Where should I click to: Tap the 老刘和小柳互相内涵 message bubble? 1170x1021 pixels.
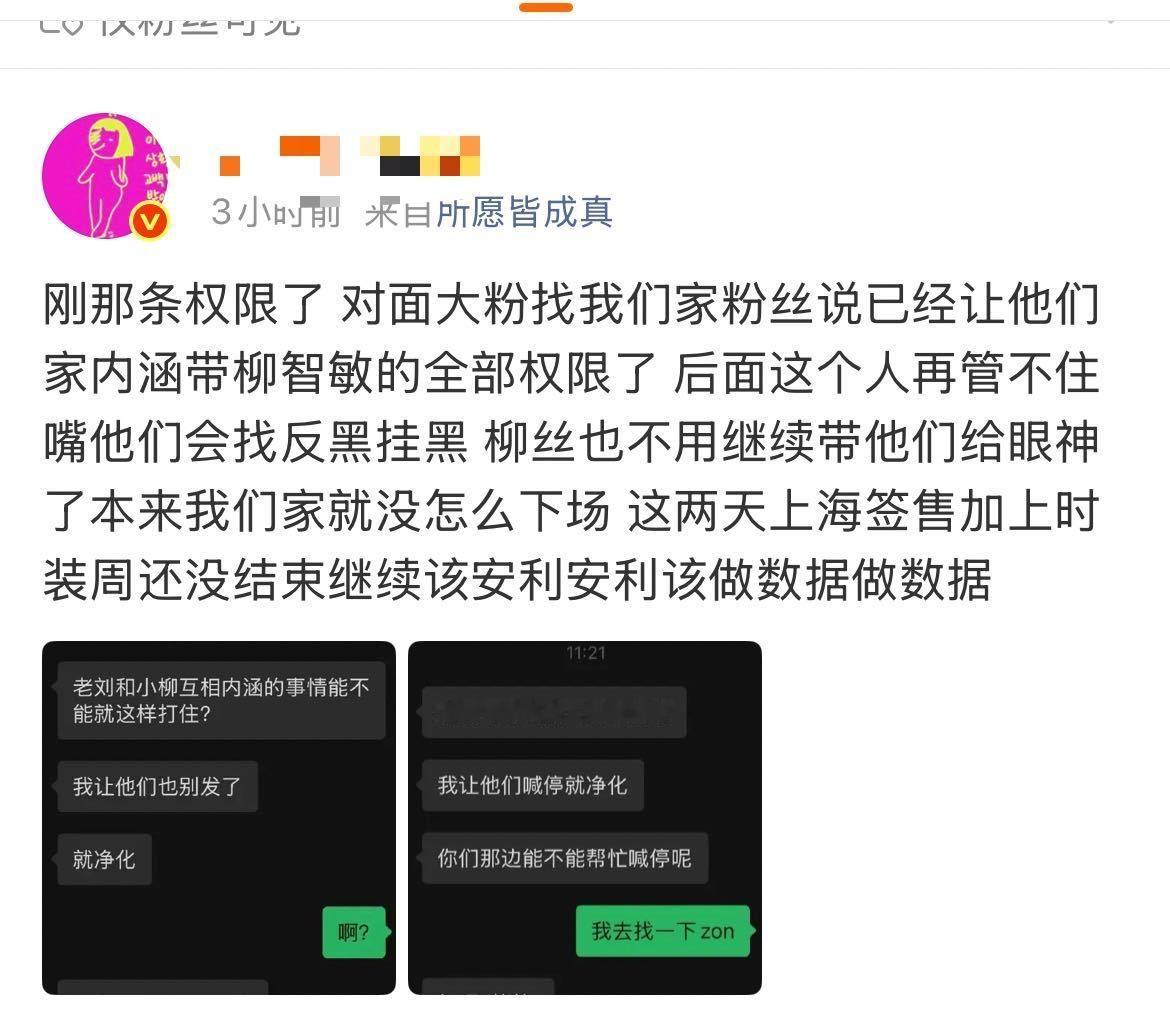click(x=221, y=700)
